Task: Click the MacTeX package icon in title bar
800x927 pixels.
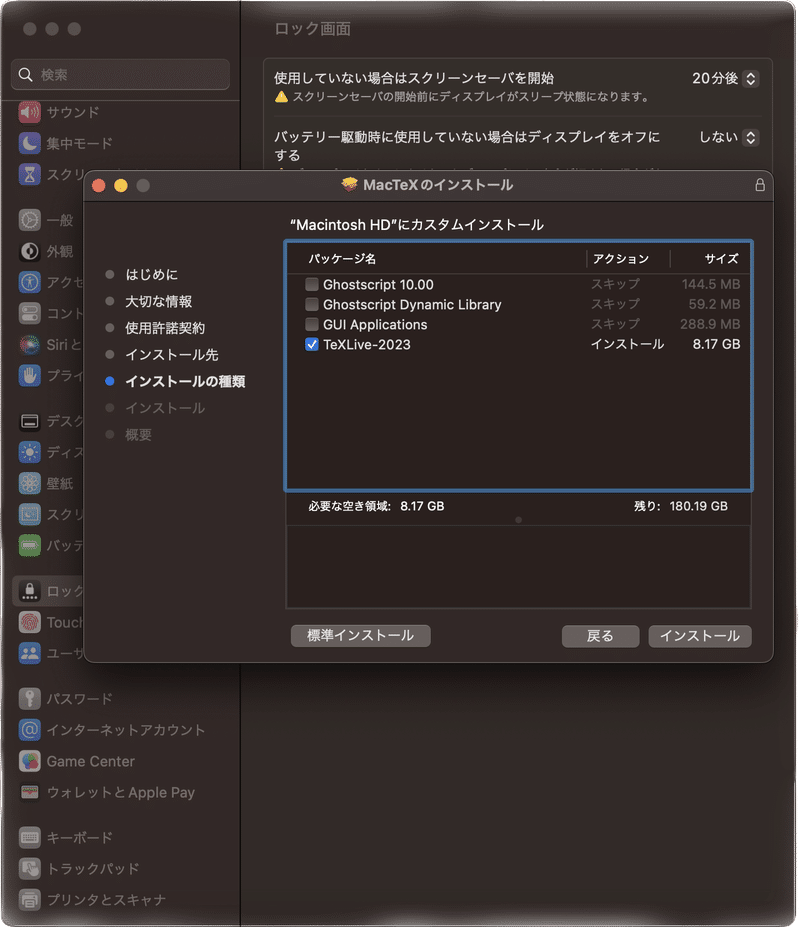Action: coord(349,184)
